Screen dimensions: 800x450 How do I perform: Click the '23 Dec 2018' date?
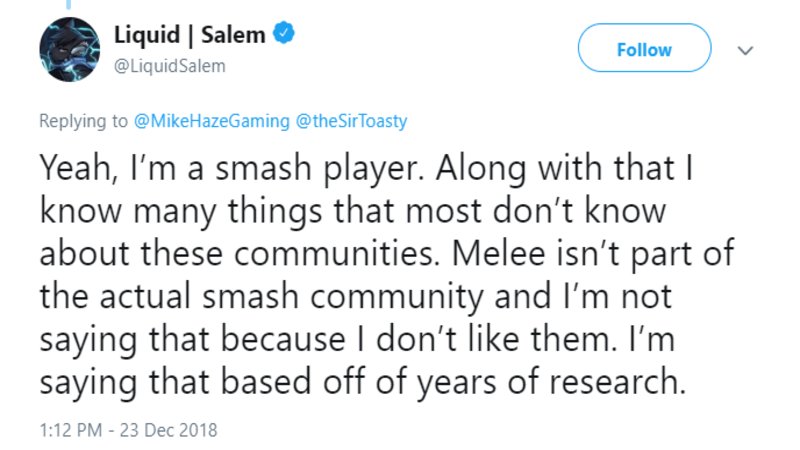coord(168,430)
